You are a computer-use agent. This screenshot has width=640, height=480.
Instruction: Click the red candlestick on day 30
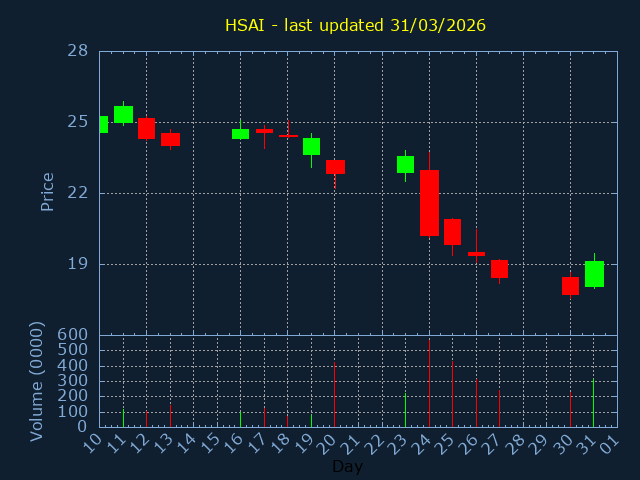click(570, 286)
